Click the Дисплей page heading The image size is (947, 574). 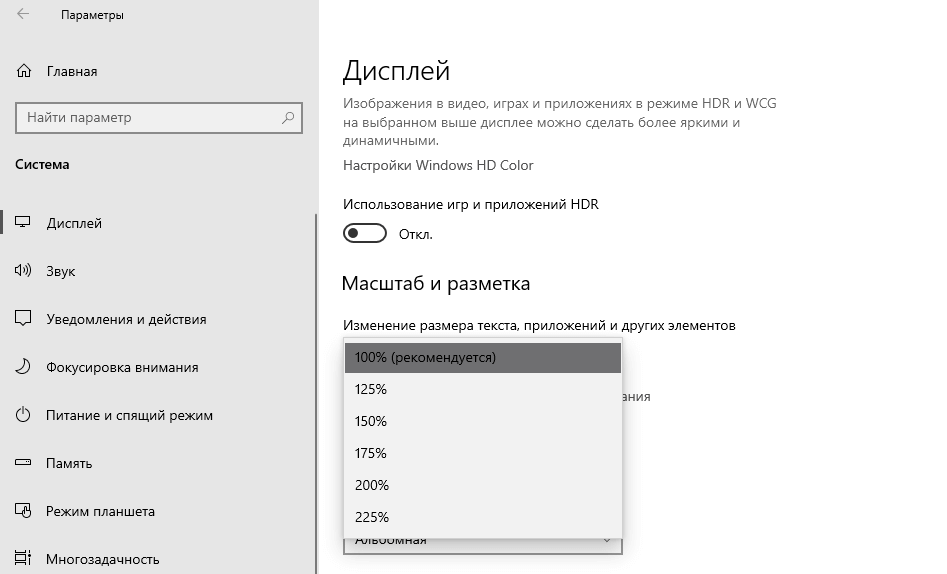point(396,71)
